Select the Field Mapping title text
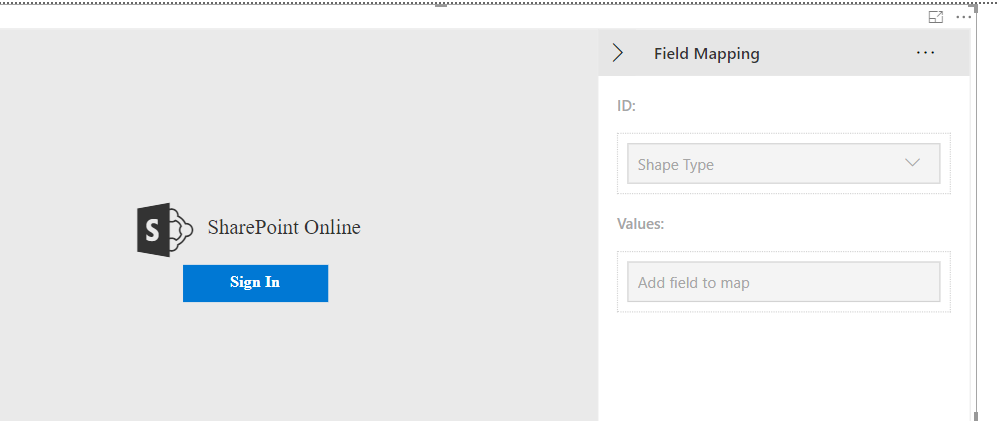The height and width of the screenshot is (421, 997). [x=706, y=54]
